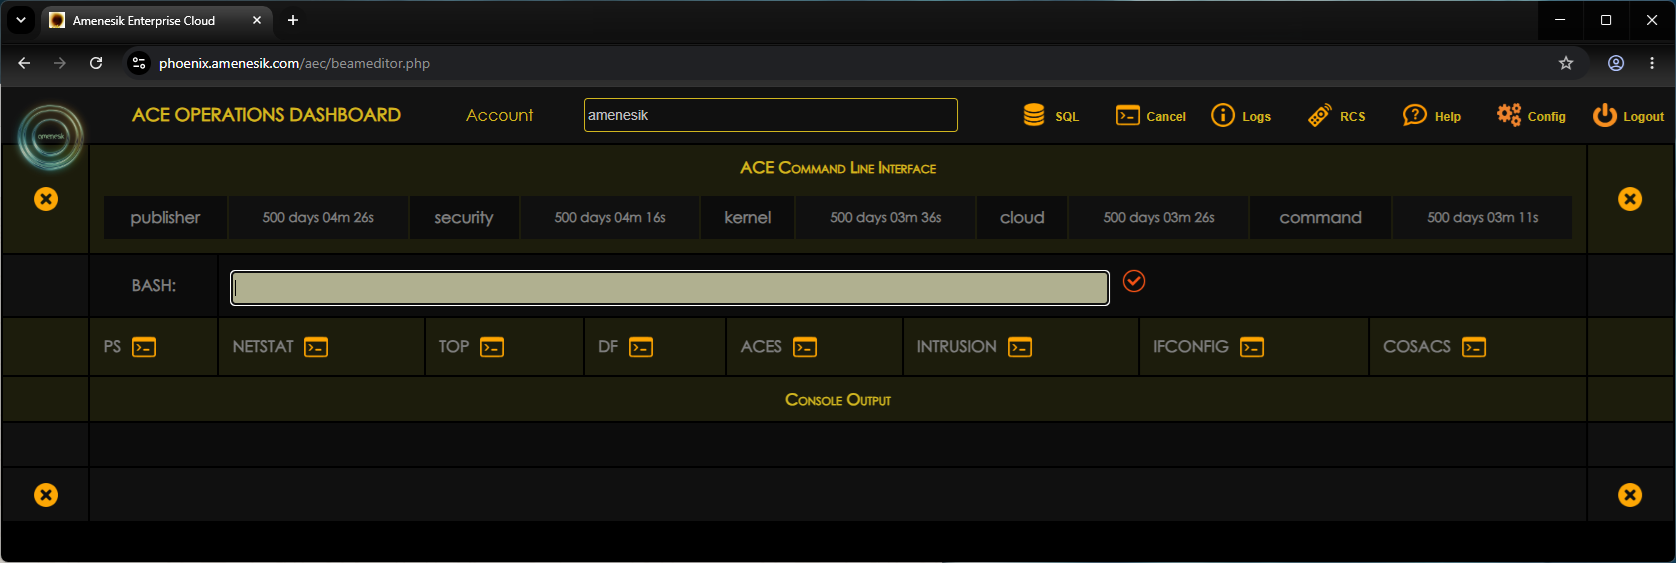Run the COSACS terminal icon
This screenshot has height=563, width=1676.
coord(1474,347)
